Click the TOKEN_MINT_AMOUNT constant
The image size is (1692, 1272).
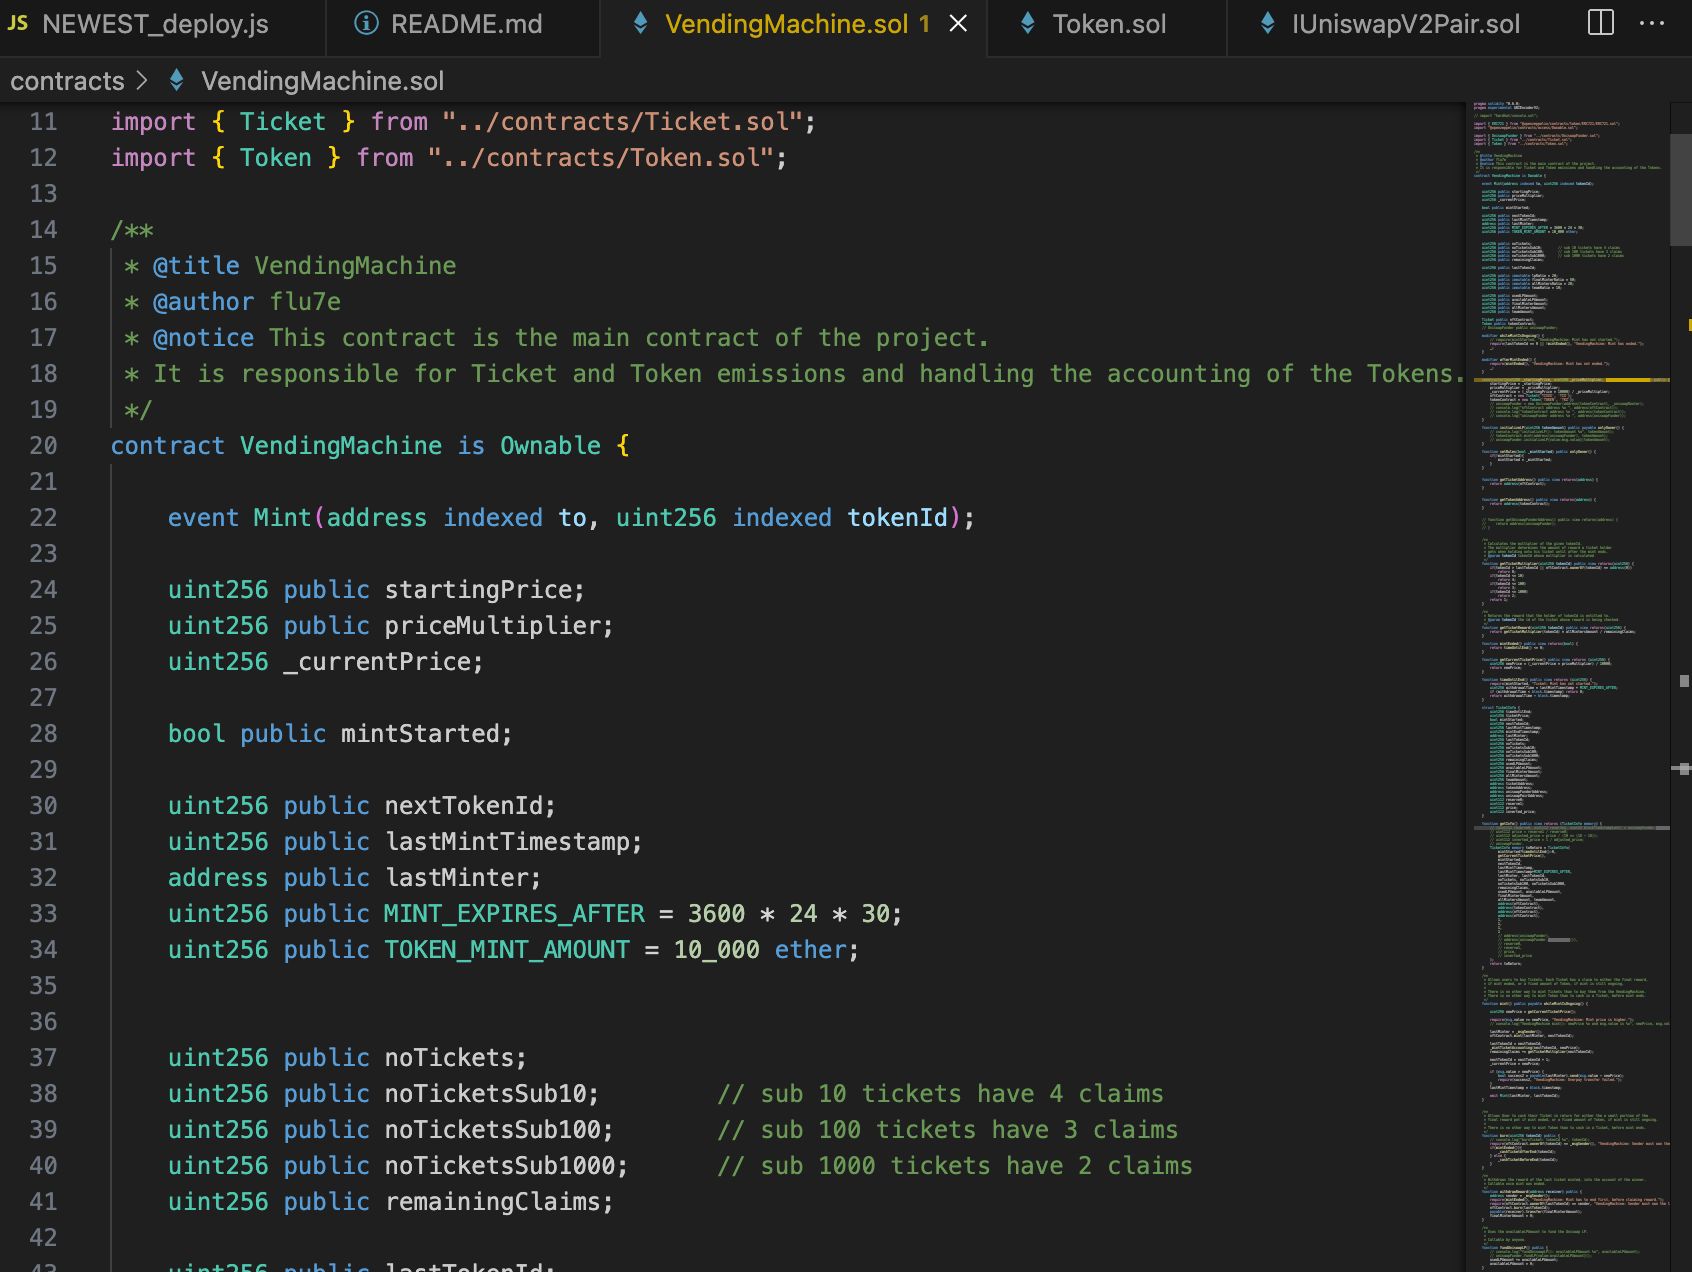[x=507, y=950]
